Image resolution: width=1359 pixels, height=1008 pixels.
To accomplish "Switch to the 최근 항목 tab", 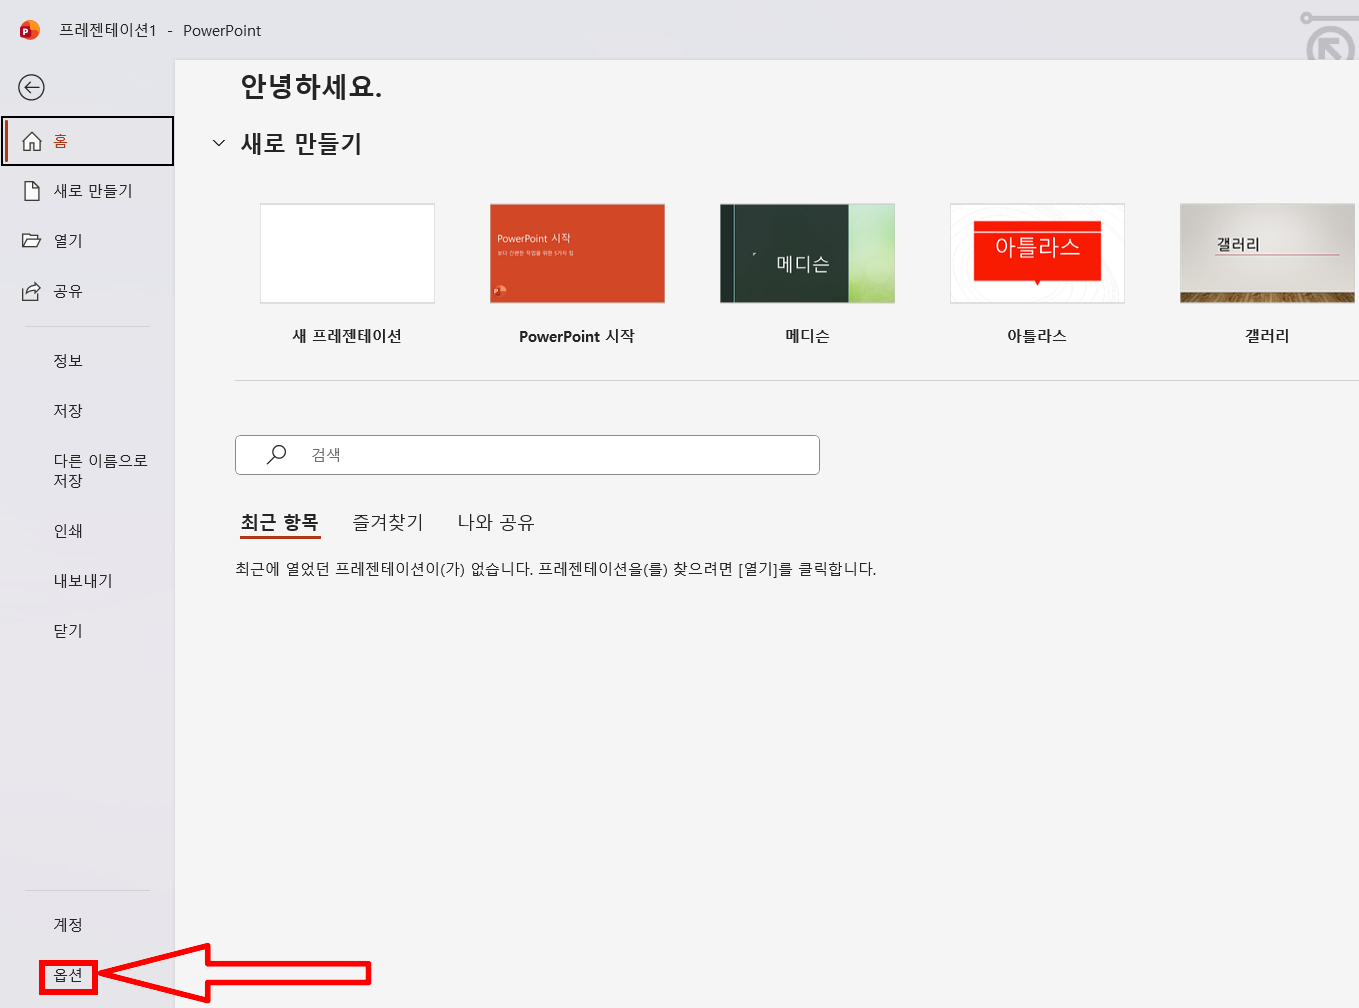I will click(x=280, y=523).
